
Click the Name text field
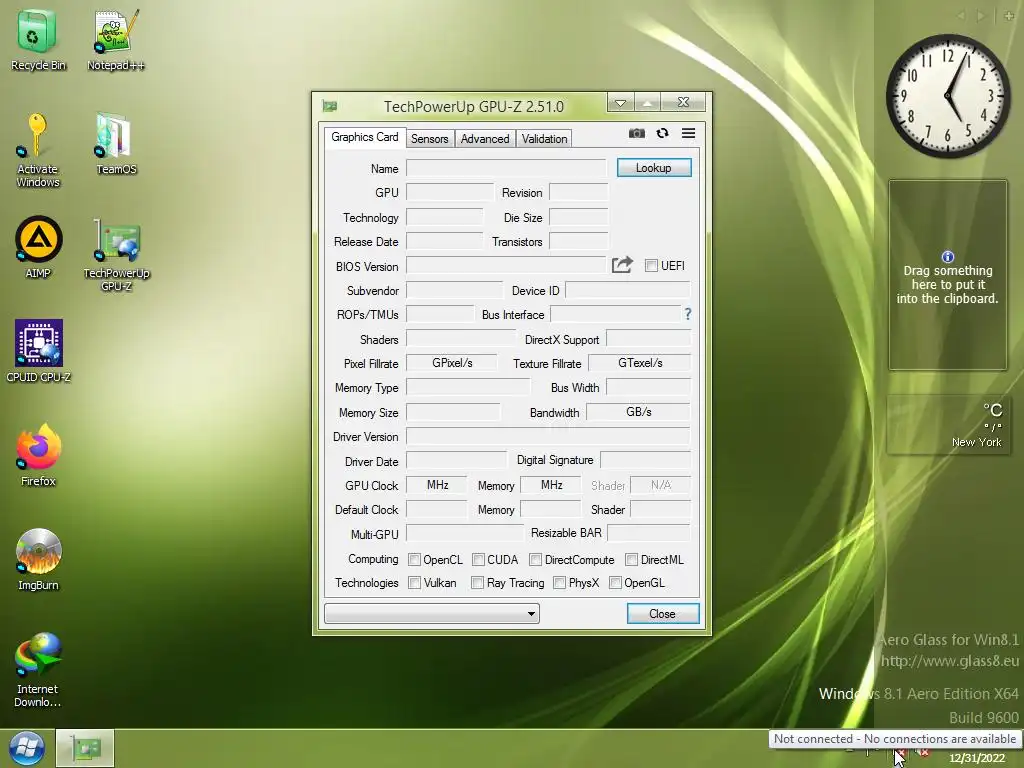tap(506, 168)
